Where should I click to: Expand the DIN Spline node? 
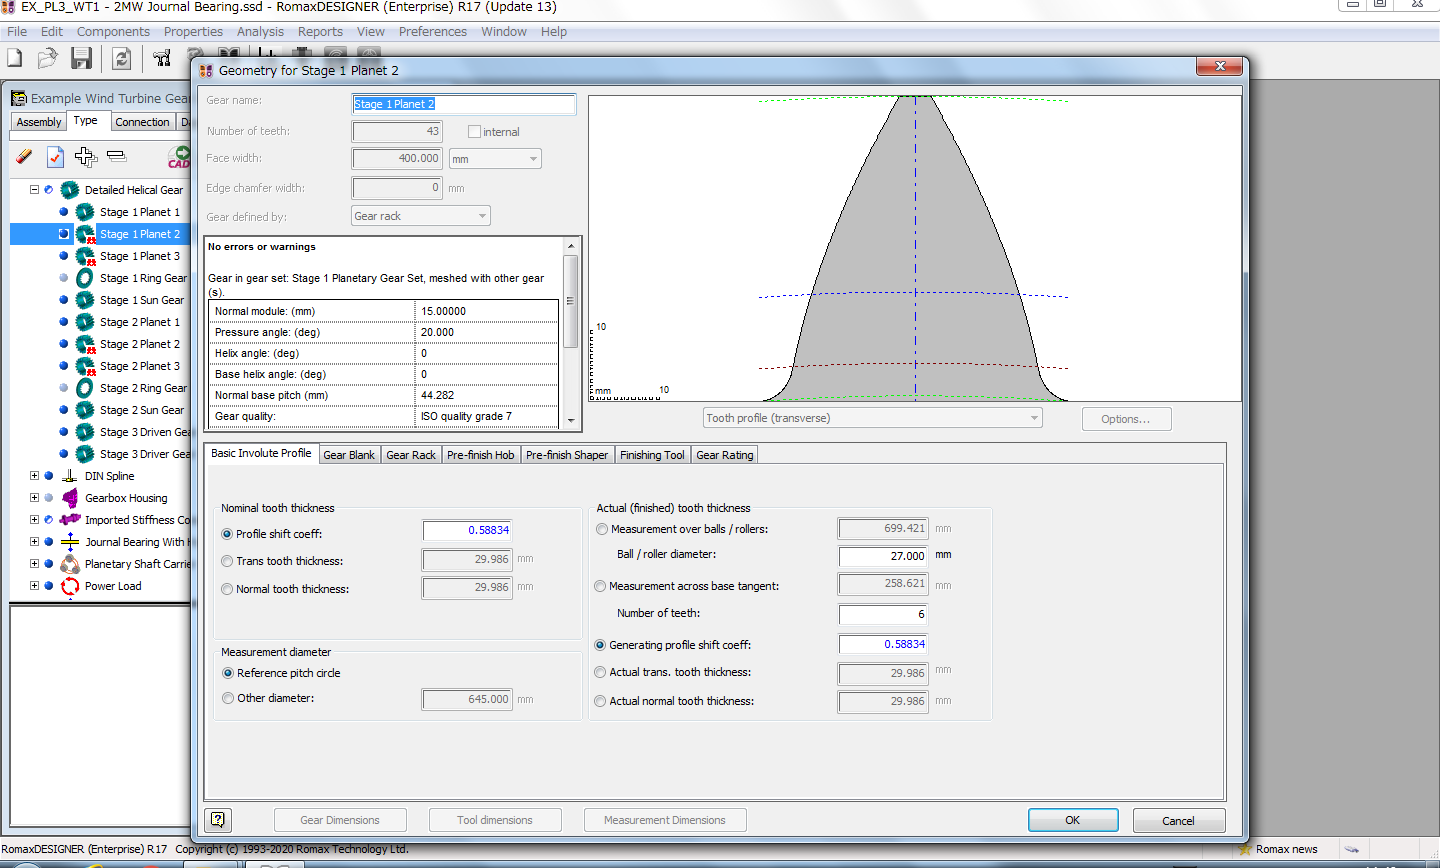click(x=34, y=475)
